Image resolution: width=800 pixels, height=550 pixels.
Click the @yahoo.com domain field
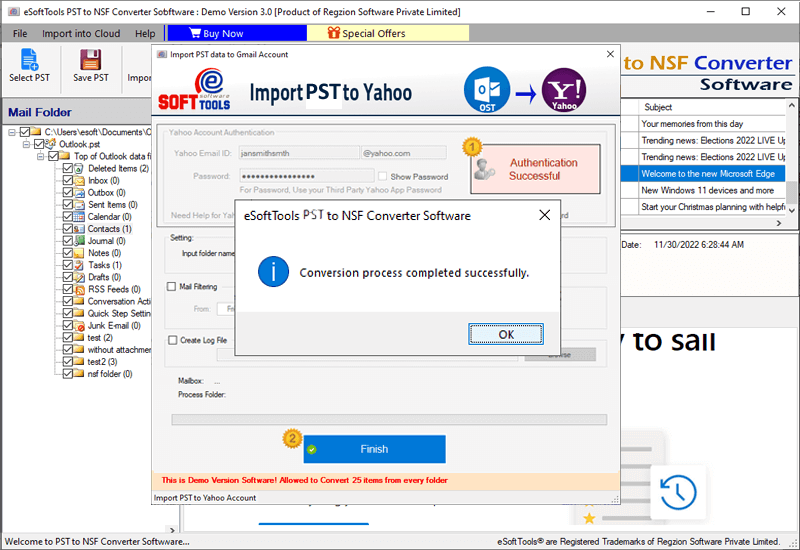pyautogui.click(x=404, y=153)
